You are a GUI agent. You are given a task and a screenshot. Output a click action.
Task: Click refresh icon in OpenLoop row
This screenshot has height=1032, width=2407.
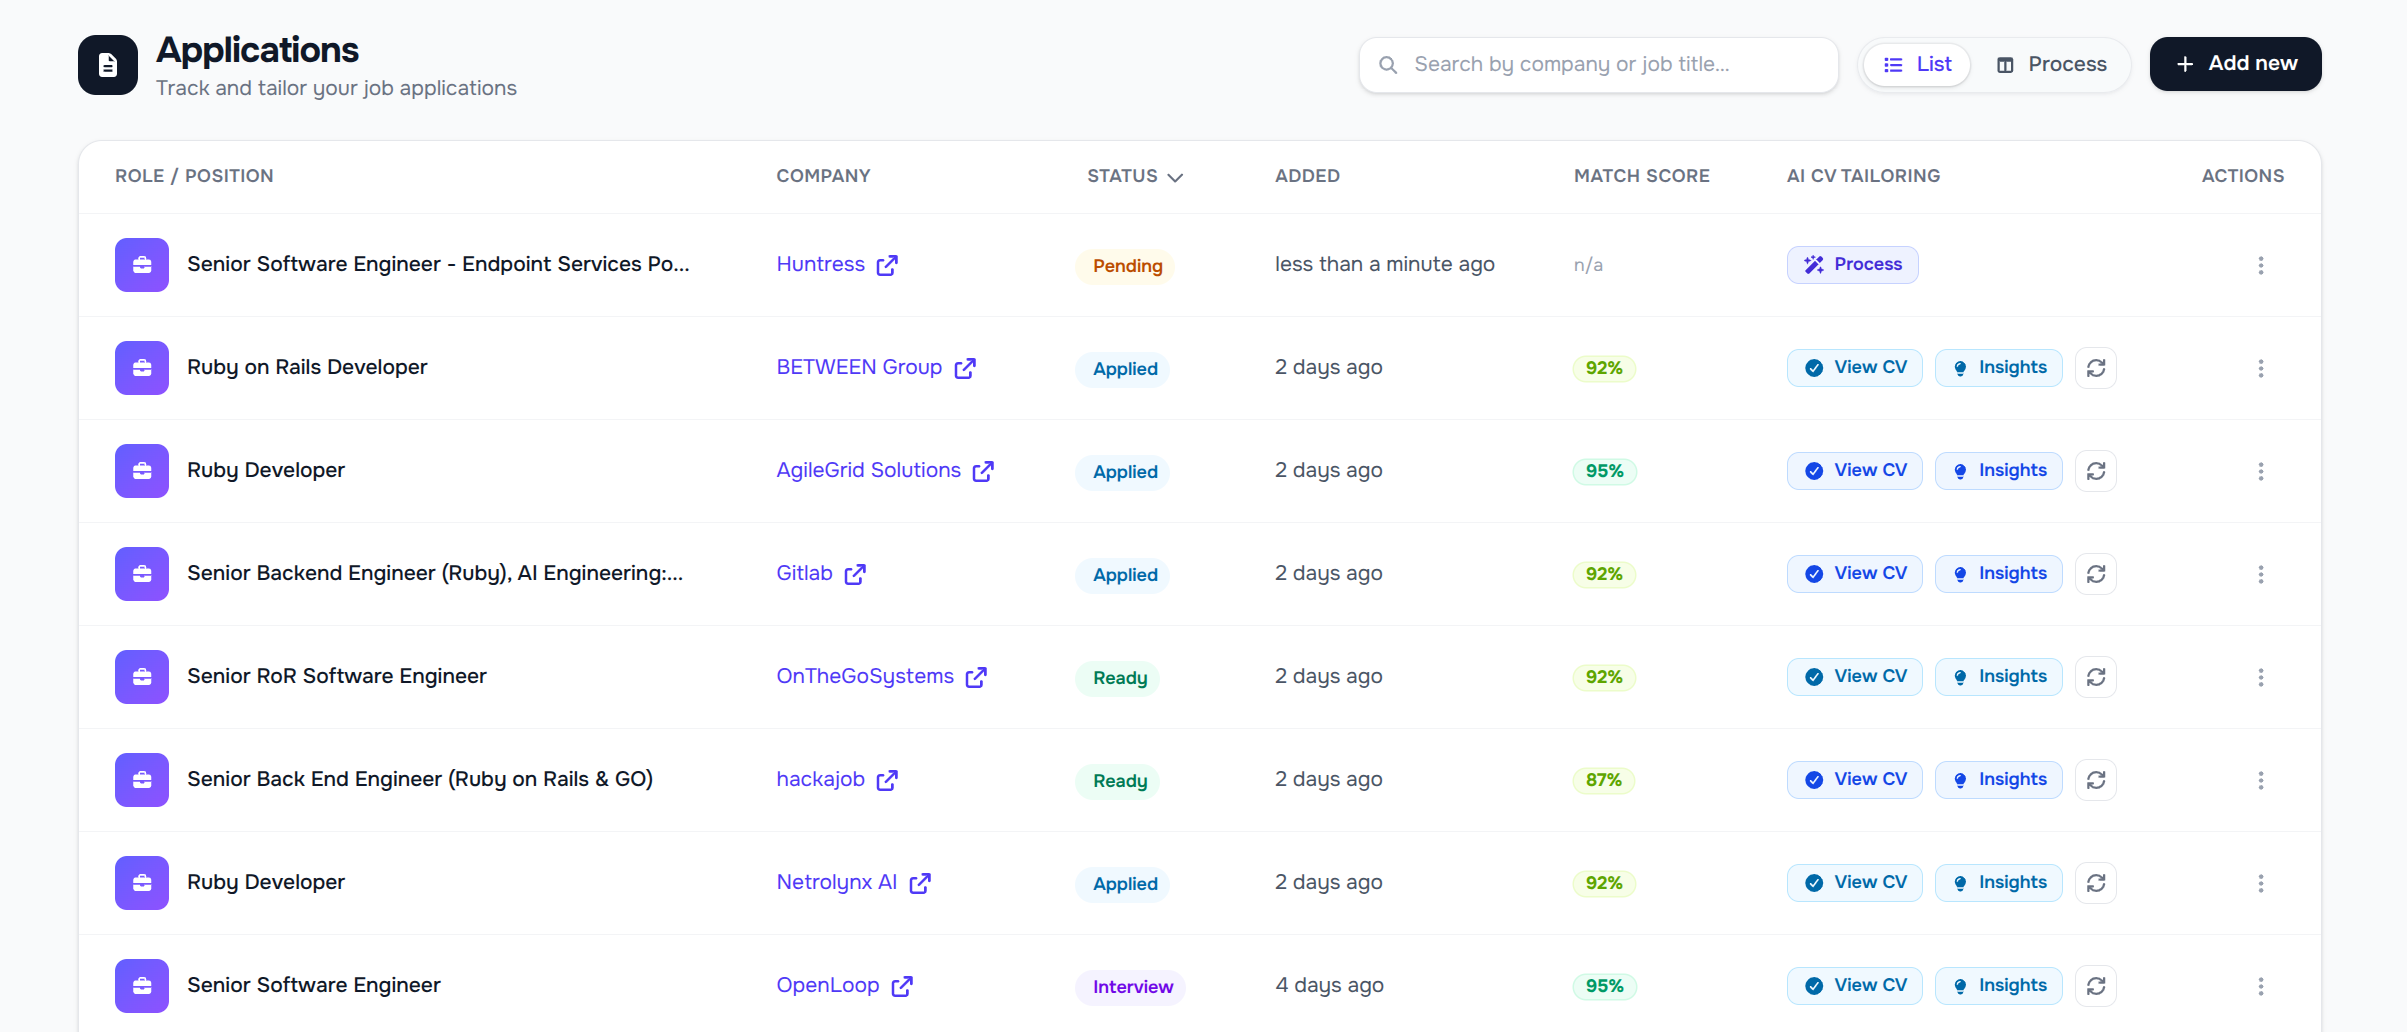(x=2096, y=986)
